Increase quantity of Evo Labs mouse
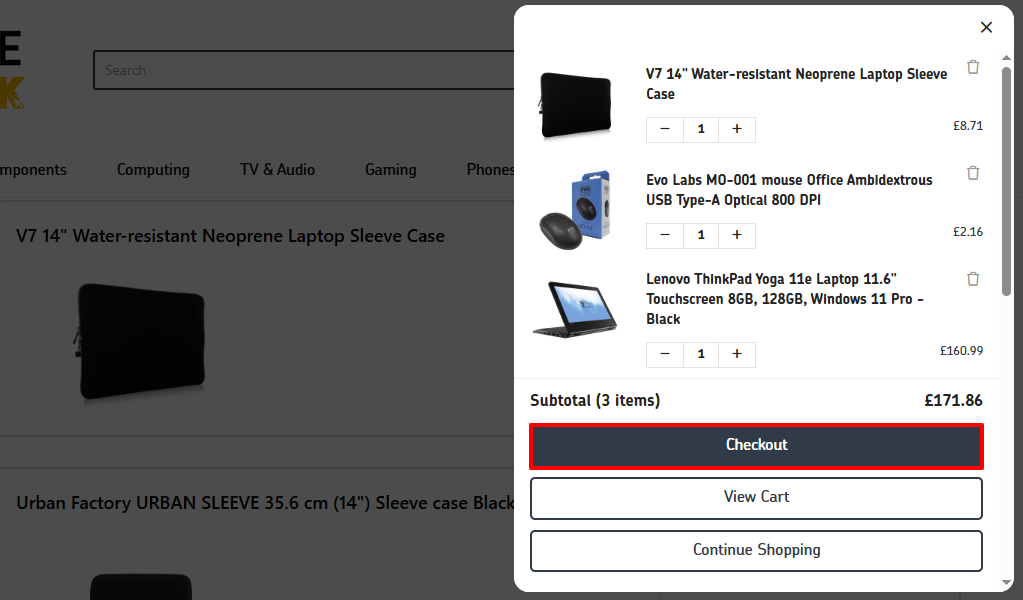 point(737,235)
